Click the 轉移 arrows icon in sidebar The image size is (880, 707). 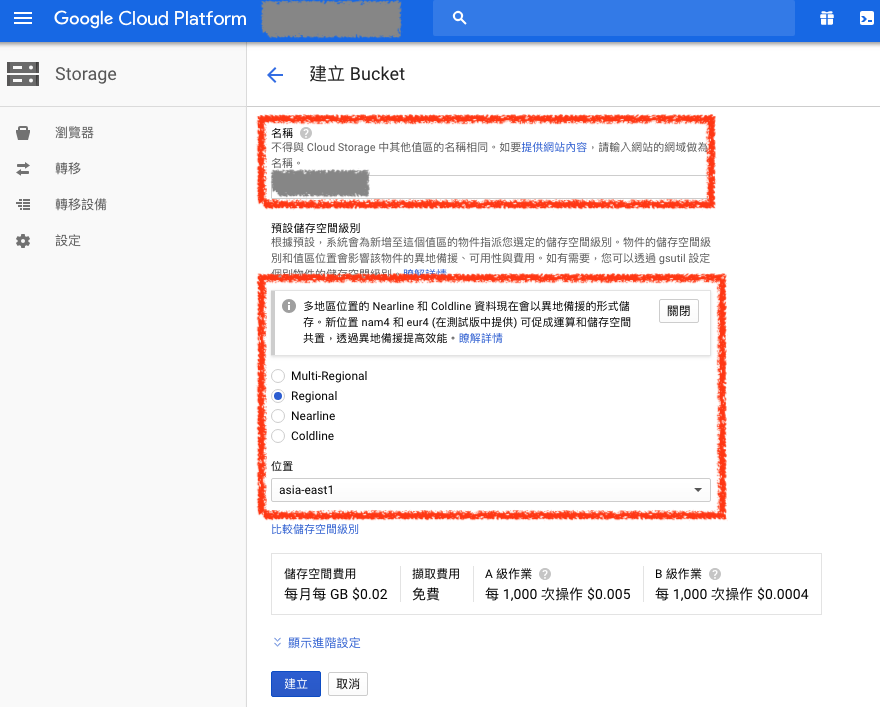click(24, 168)
